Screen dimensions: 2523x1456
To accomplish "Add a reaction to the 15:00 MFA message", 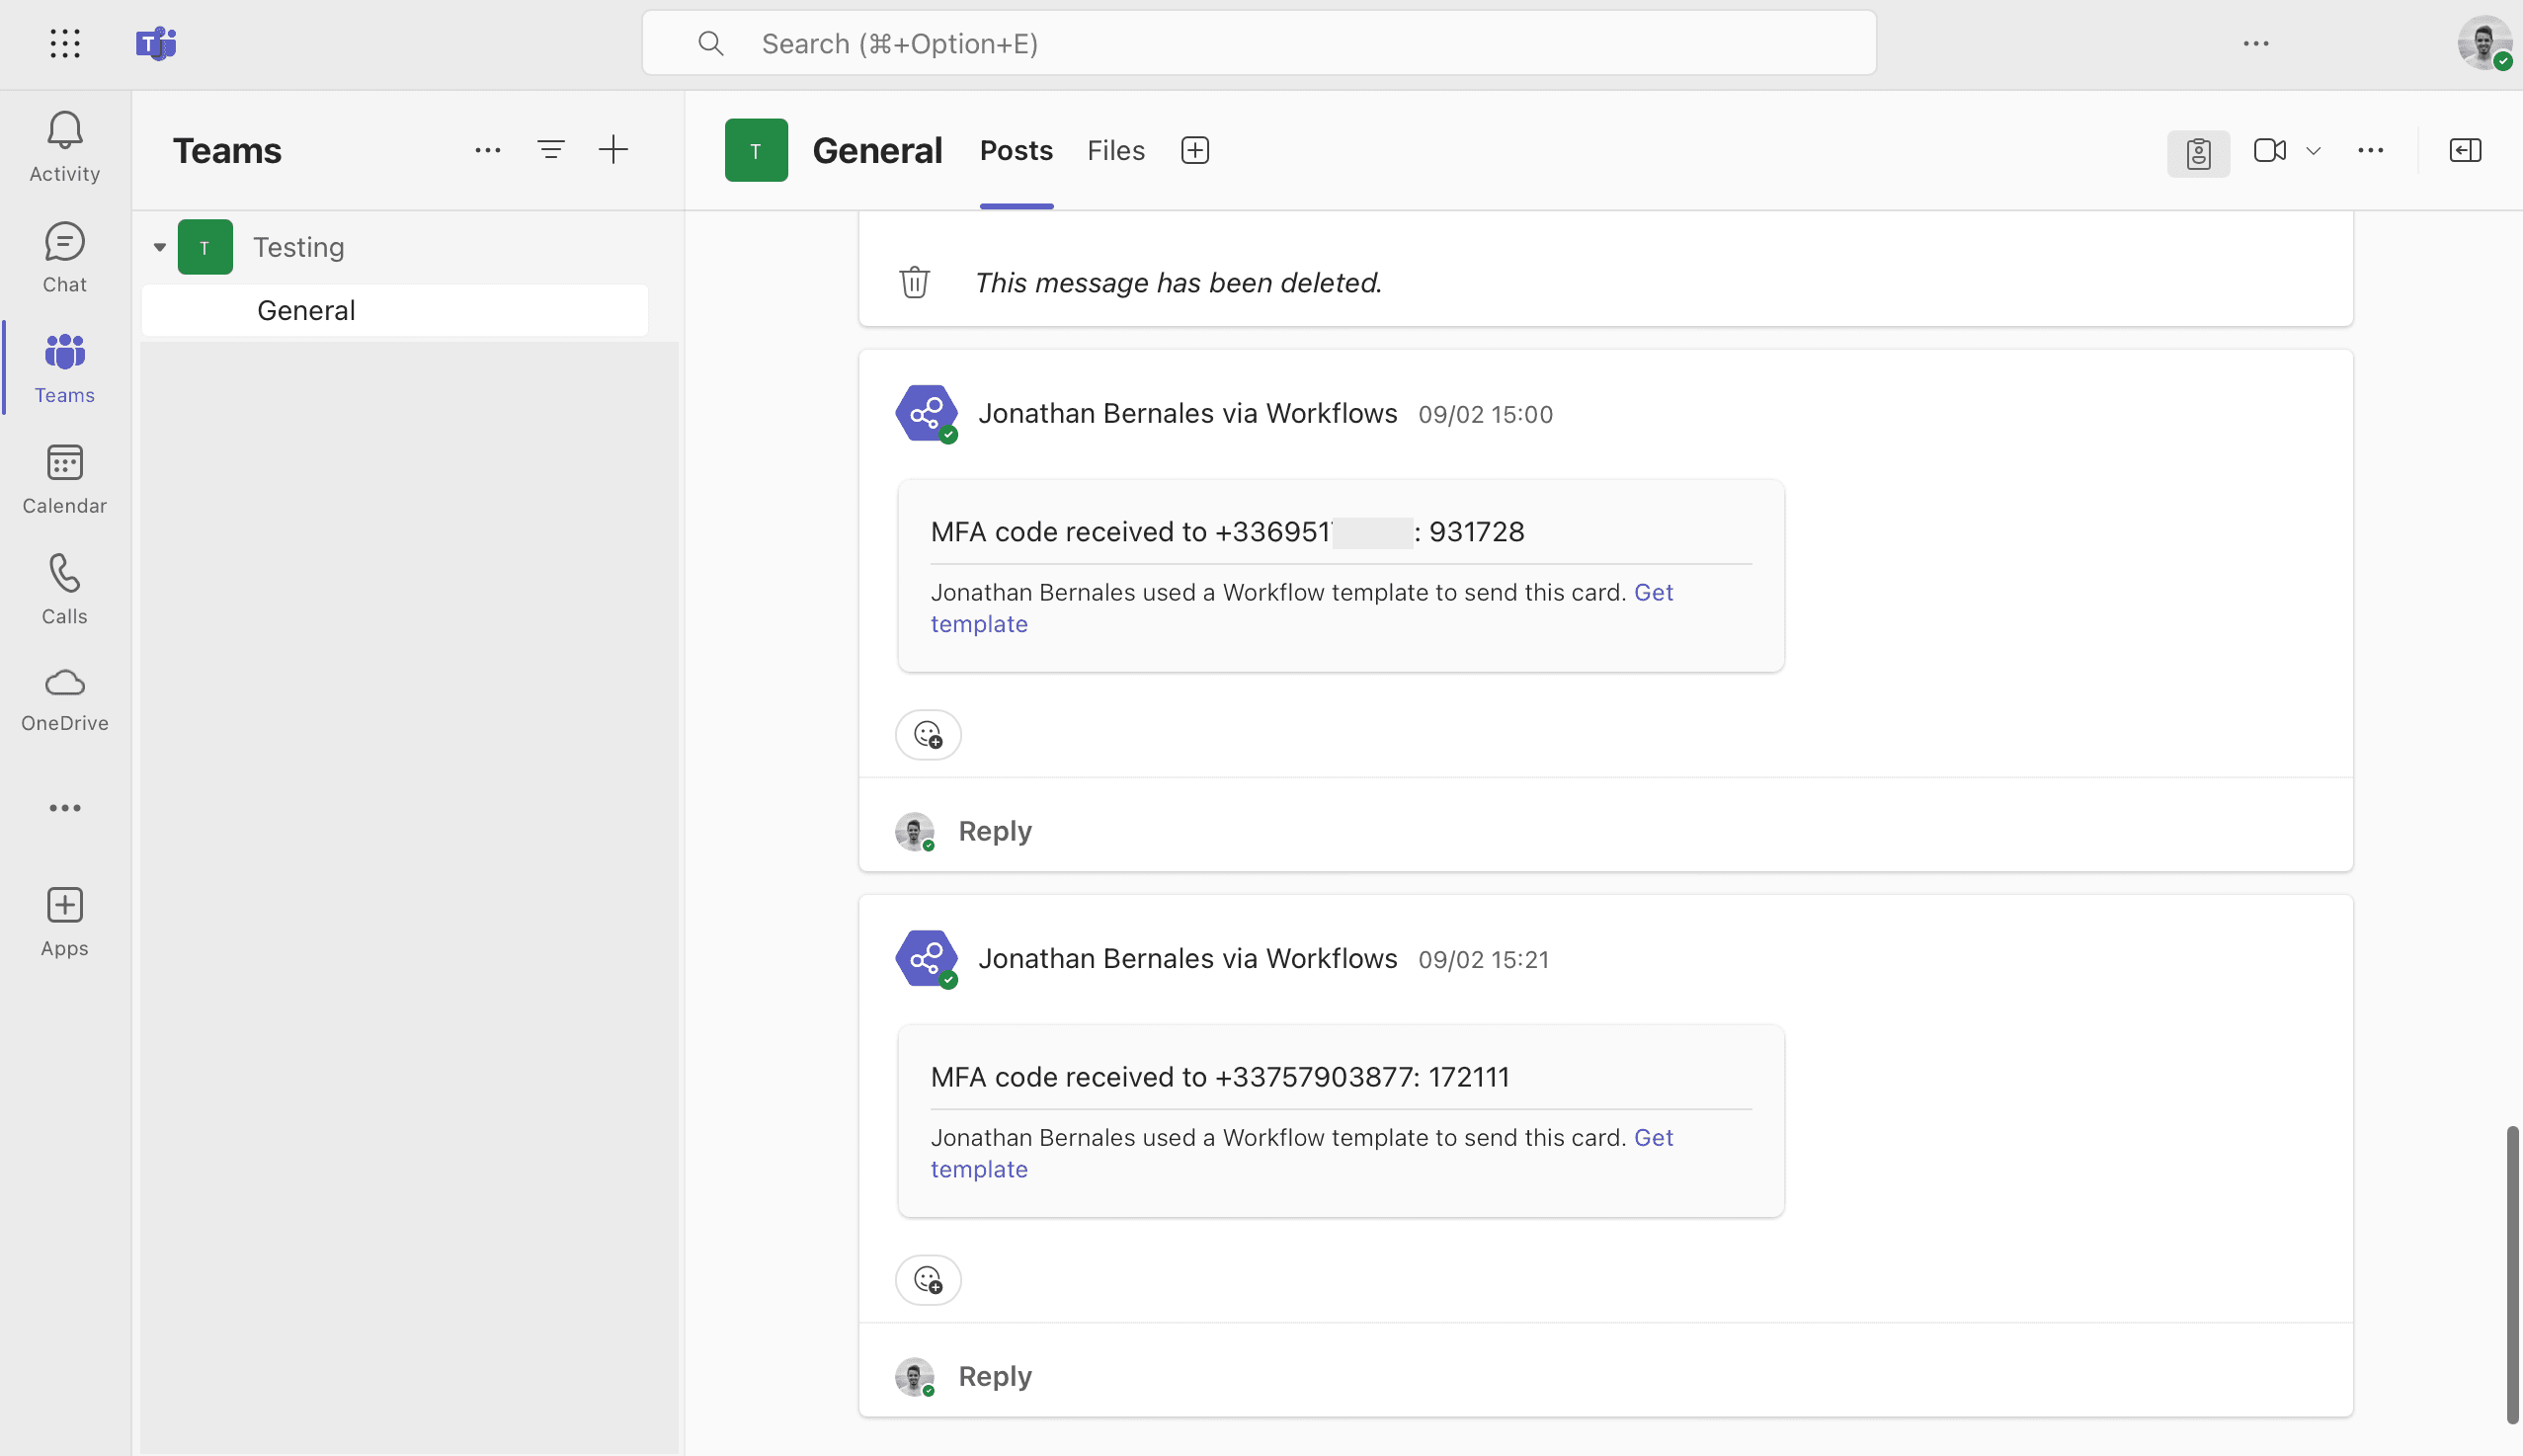I will click(927, 735).
